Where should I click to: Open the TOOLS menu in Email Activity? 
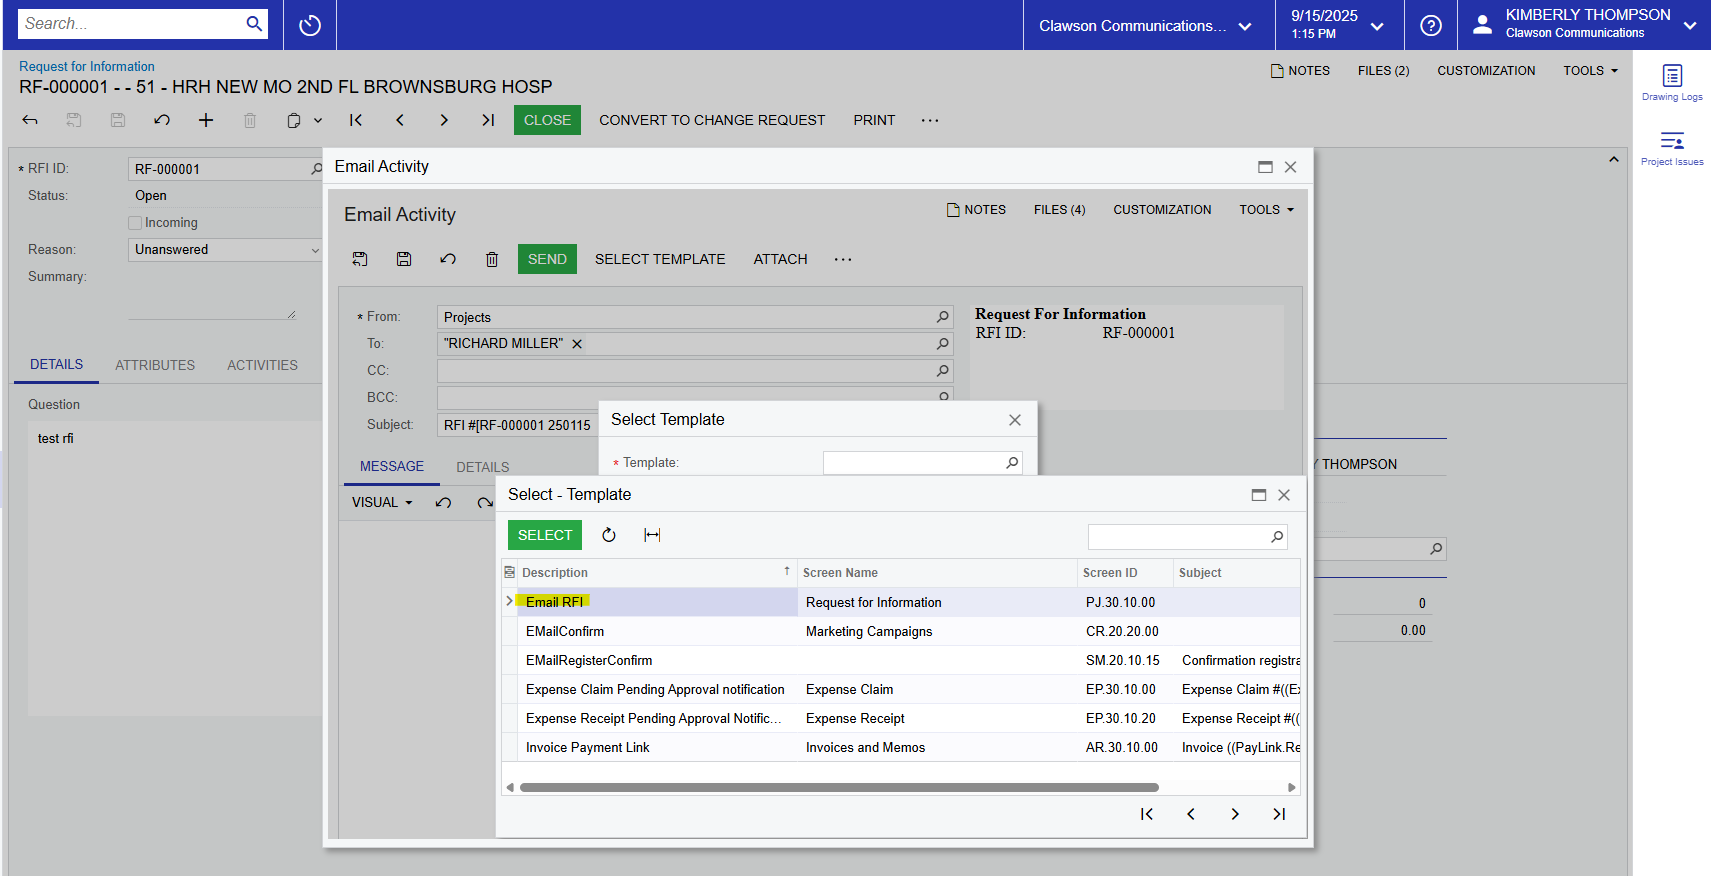coord(1266,210)
